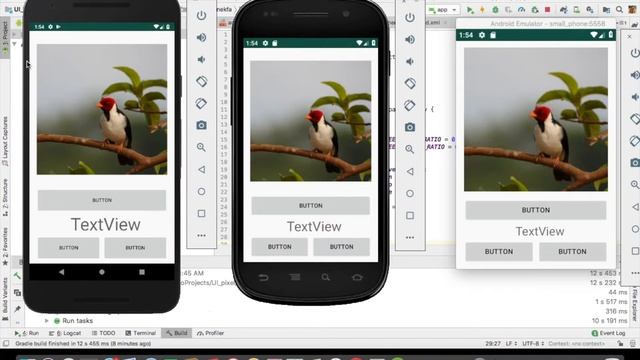
Task: Switch to the TODO tab
Action: 103,333
